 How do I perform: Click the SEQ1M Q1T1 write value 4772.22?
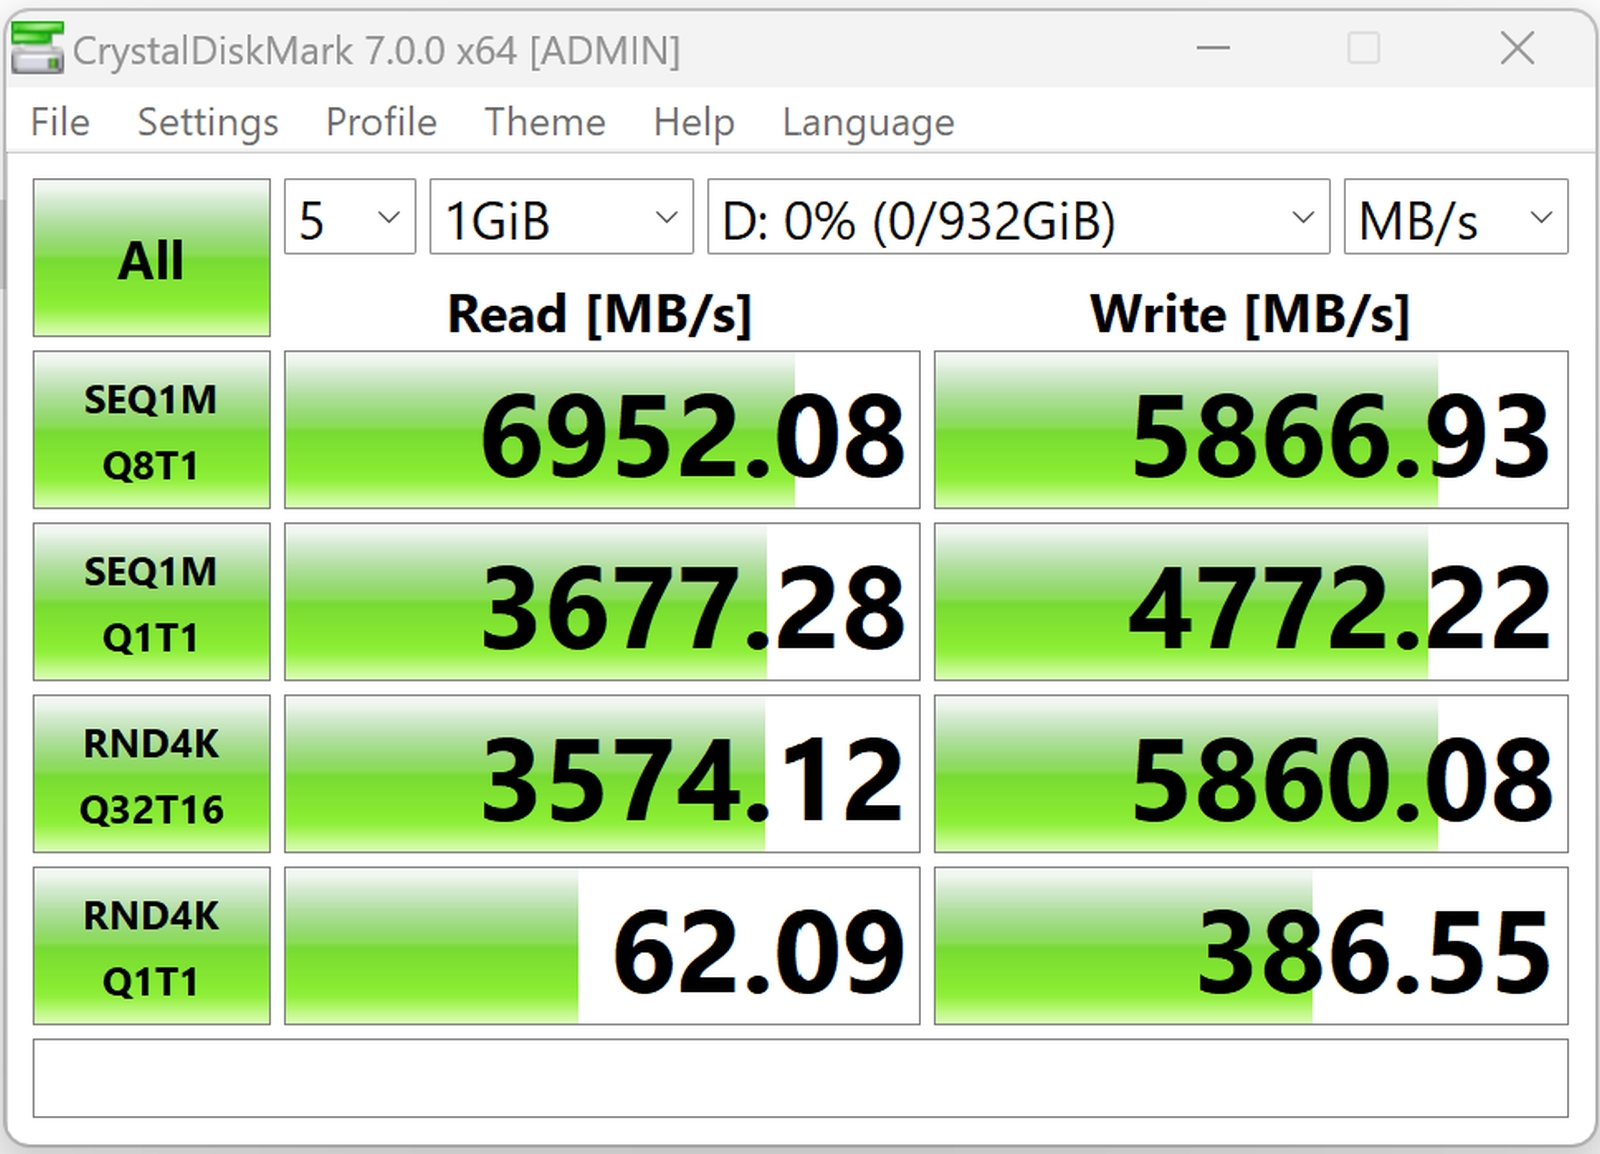pyautogui.click(x=1251, y=602)
